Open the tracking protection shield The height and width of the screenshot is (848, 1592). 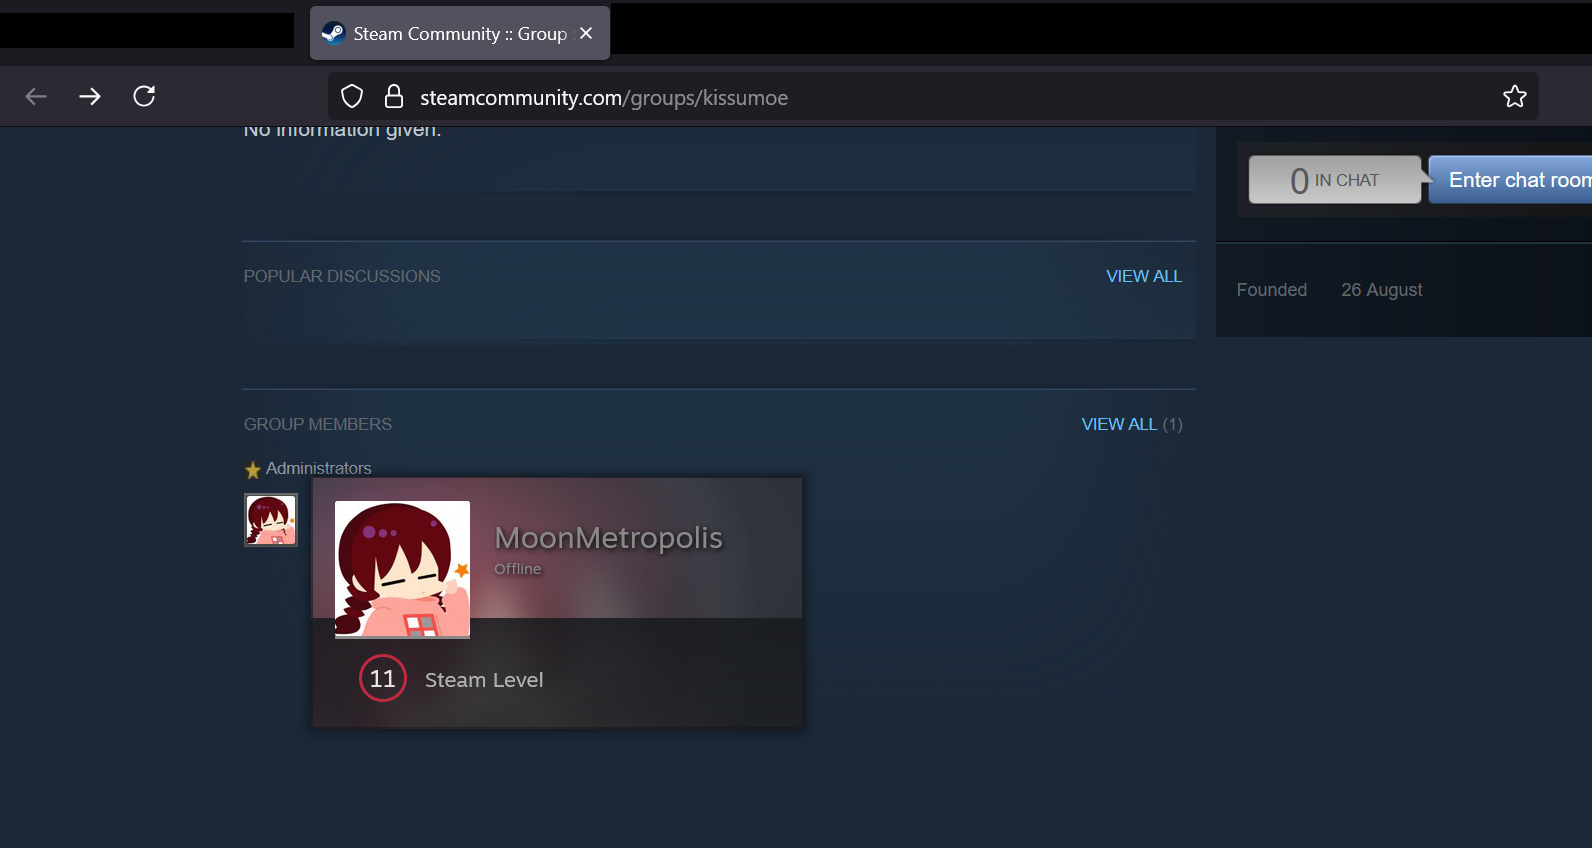pyautogui.click(x=352, y=97)
